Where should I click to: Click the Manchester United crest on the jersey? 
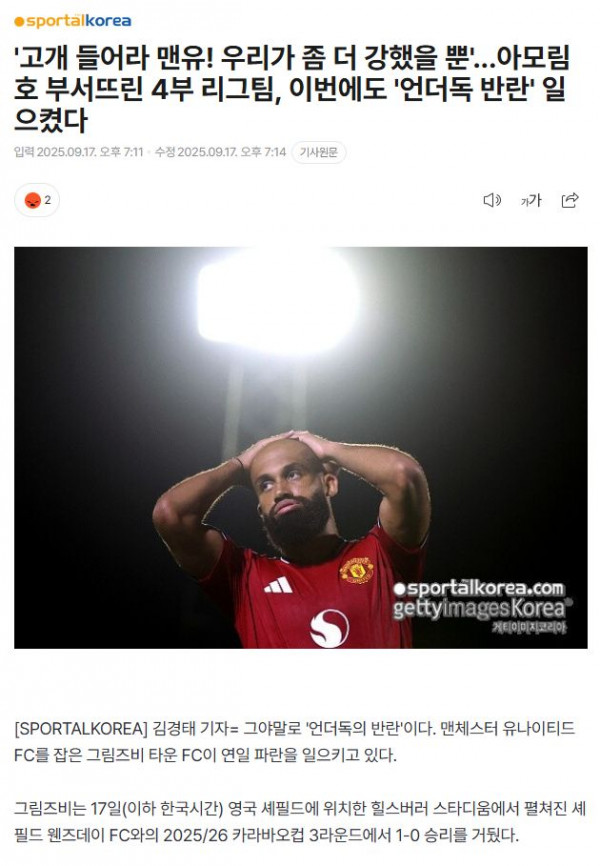[356, 571]
